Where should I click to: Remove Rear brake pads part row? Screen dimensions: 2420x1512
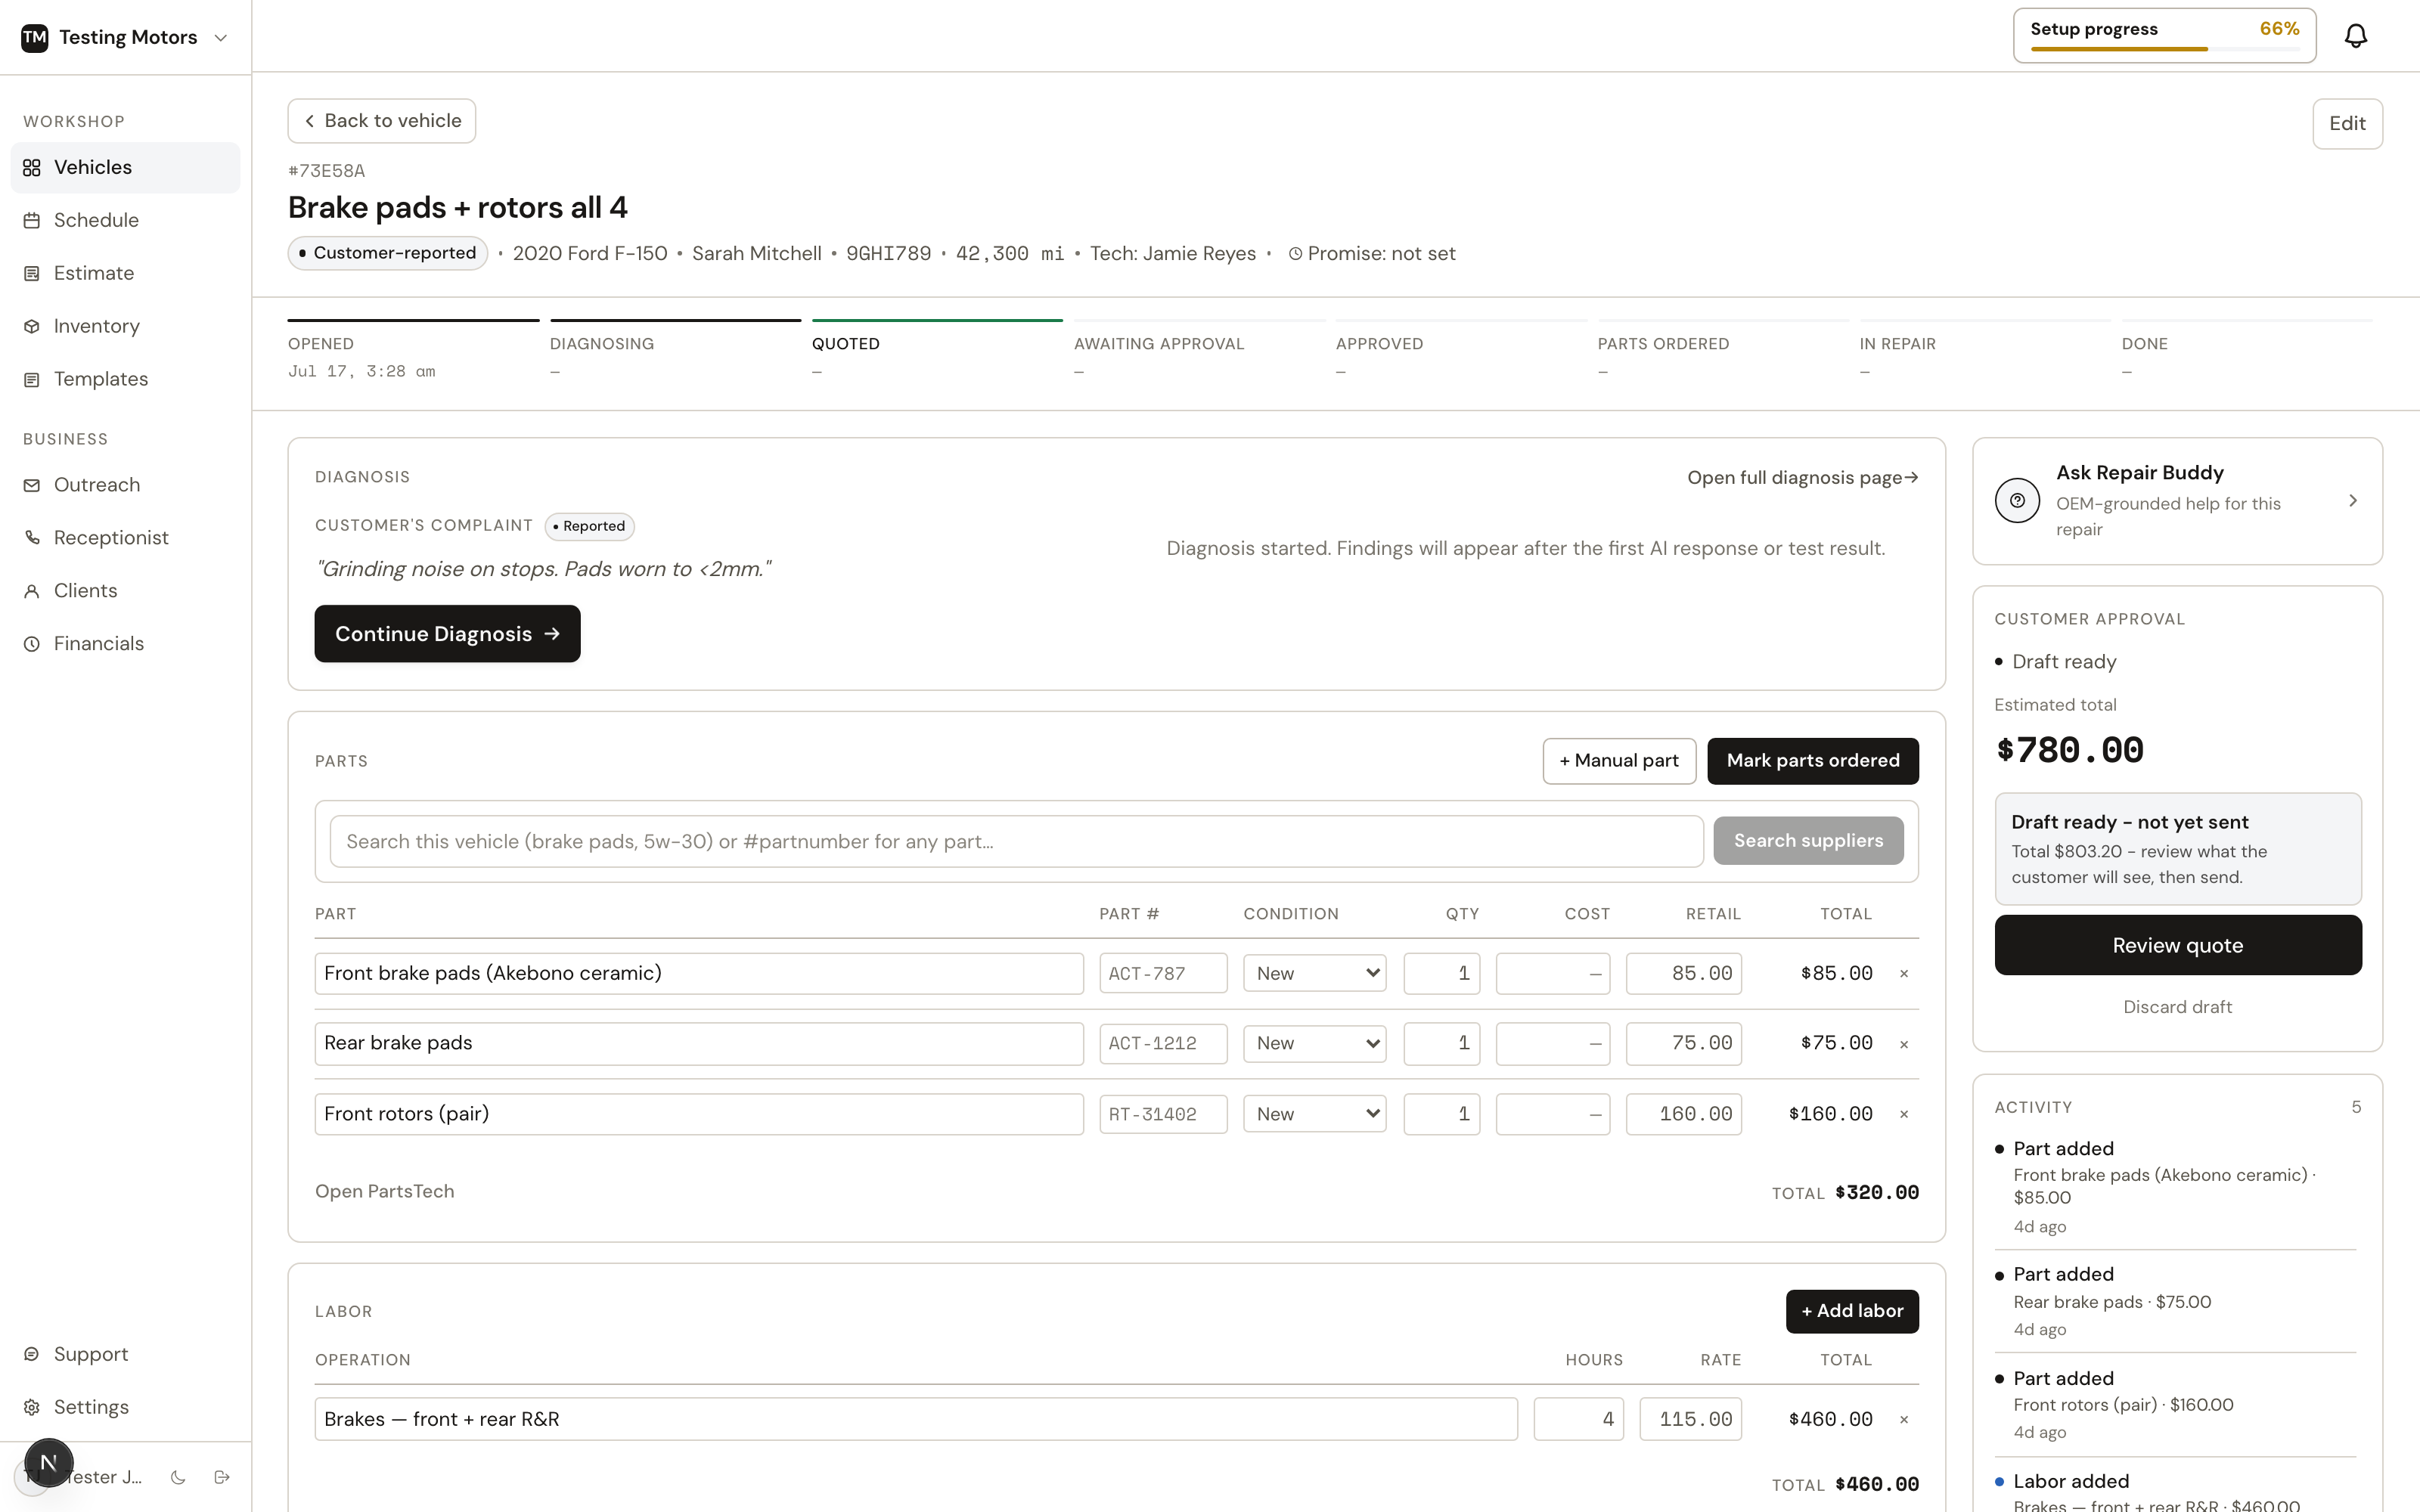click(1904, 1045)
